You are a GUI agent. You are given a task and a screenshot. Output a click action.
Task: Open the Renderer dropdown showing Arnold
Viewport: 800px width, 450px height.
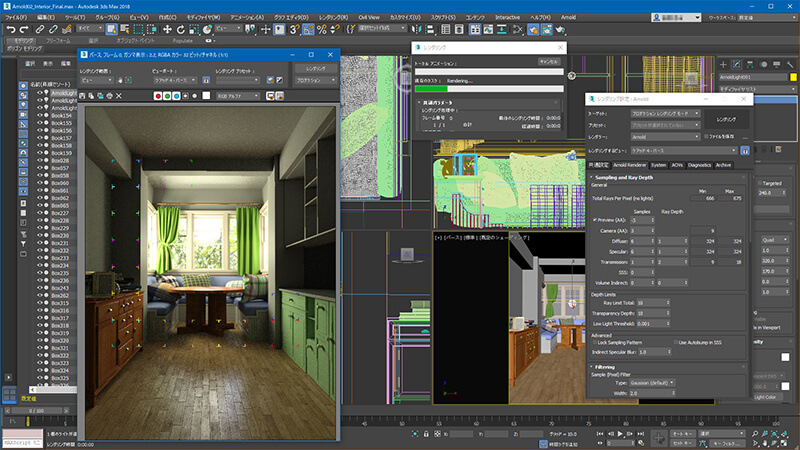(x=665, y=137)
